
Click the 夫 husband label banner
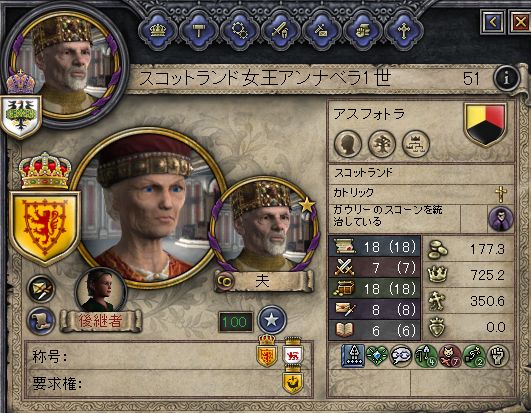click(x=264, y=282)
